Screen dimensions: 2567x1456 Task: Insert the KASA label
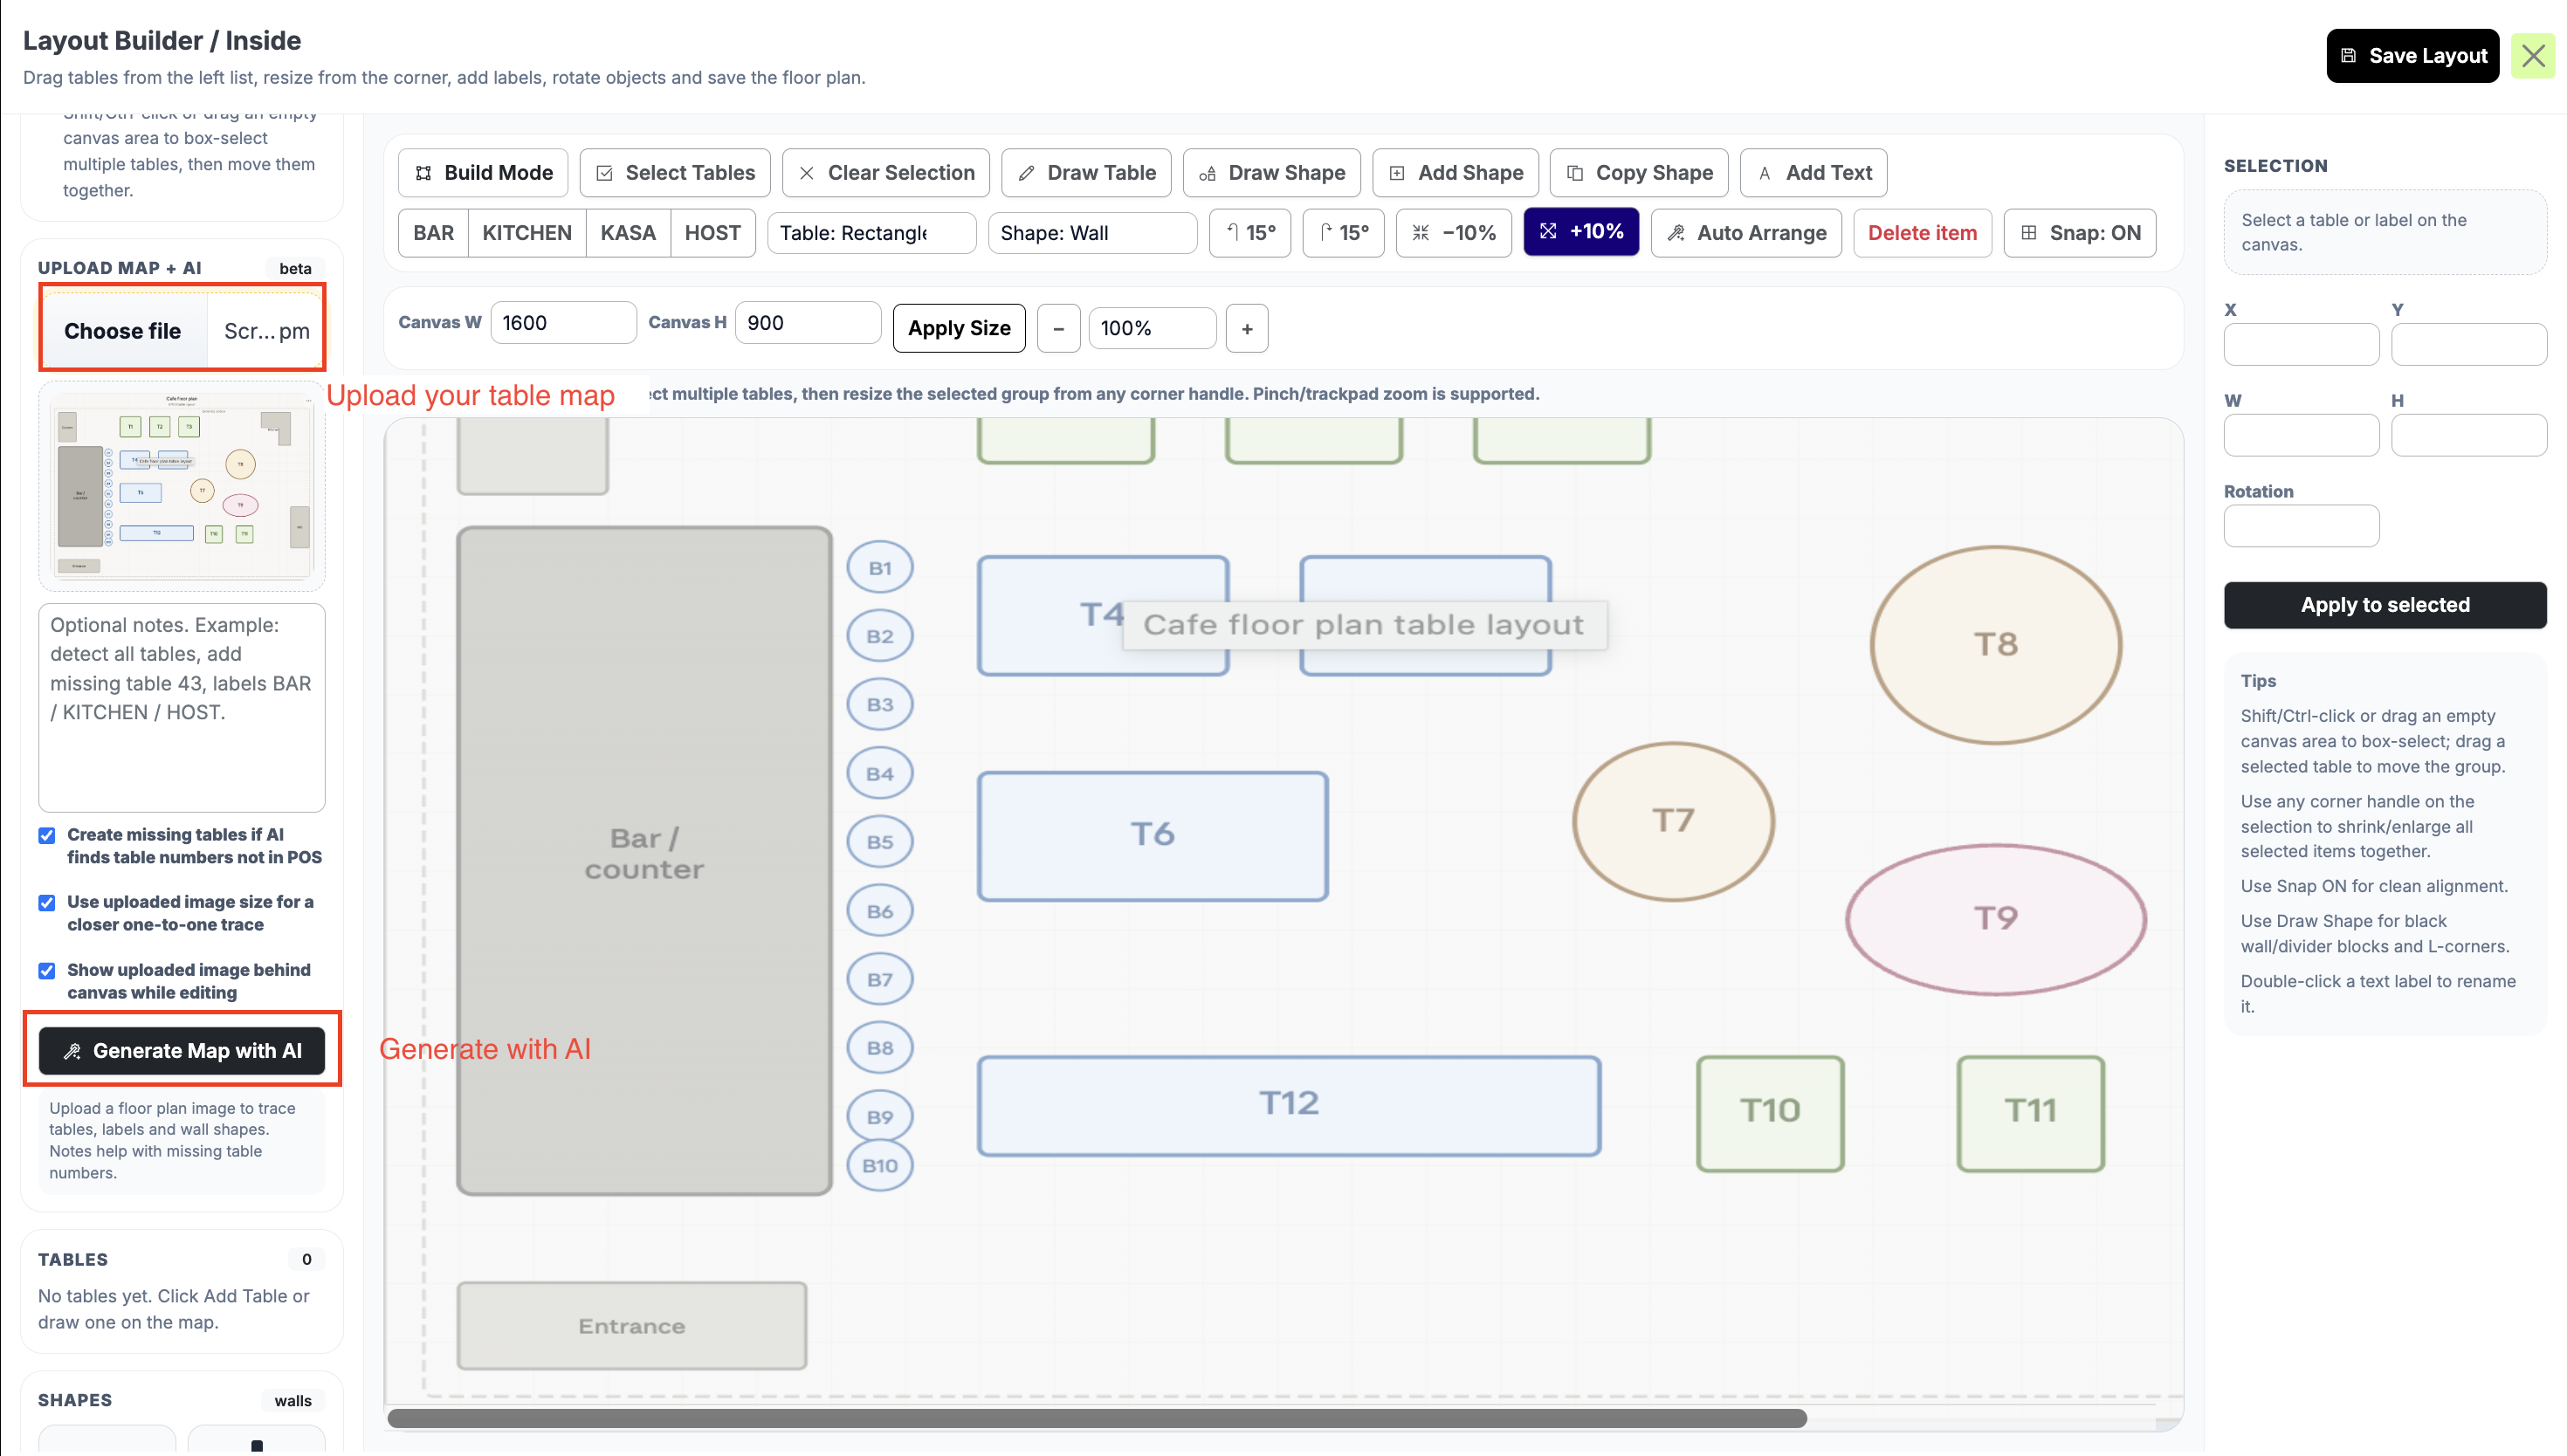(x=628, y=233)
